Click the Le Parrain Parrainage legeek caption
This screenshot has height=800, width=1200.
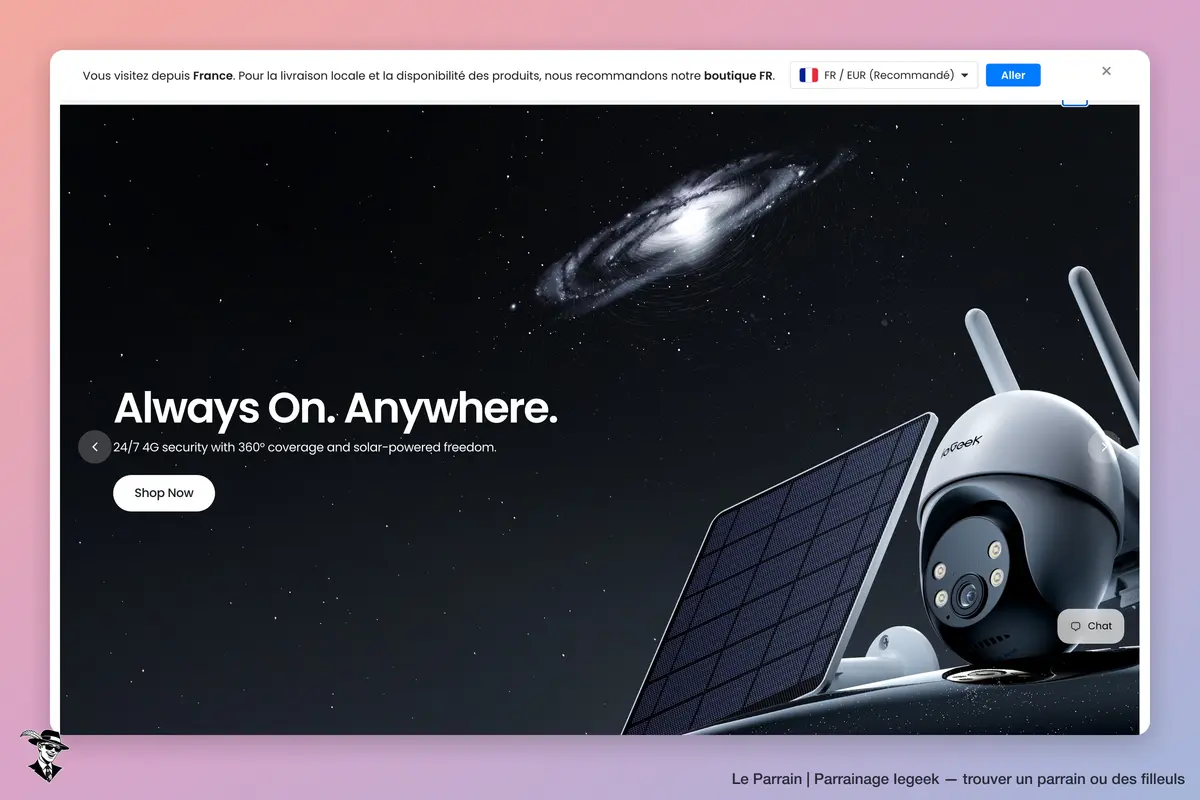tap(958, 779)
